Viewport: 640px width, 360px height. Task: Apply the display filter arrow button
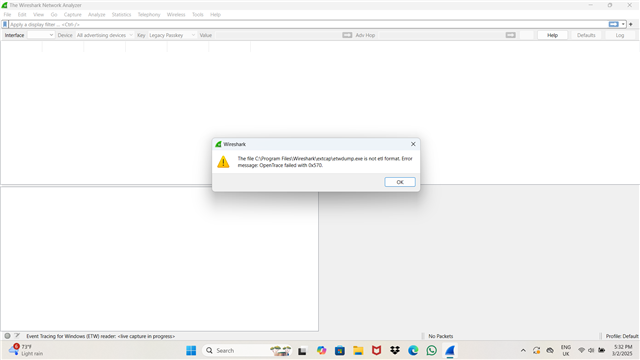tap(613, 24)
